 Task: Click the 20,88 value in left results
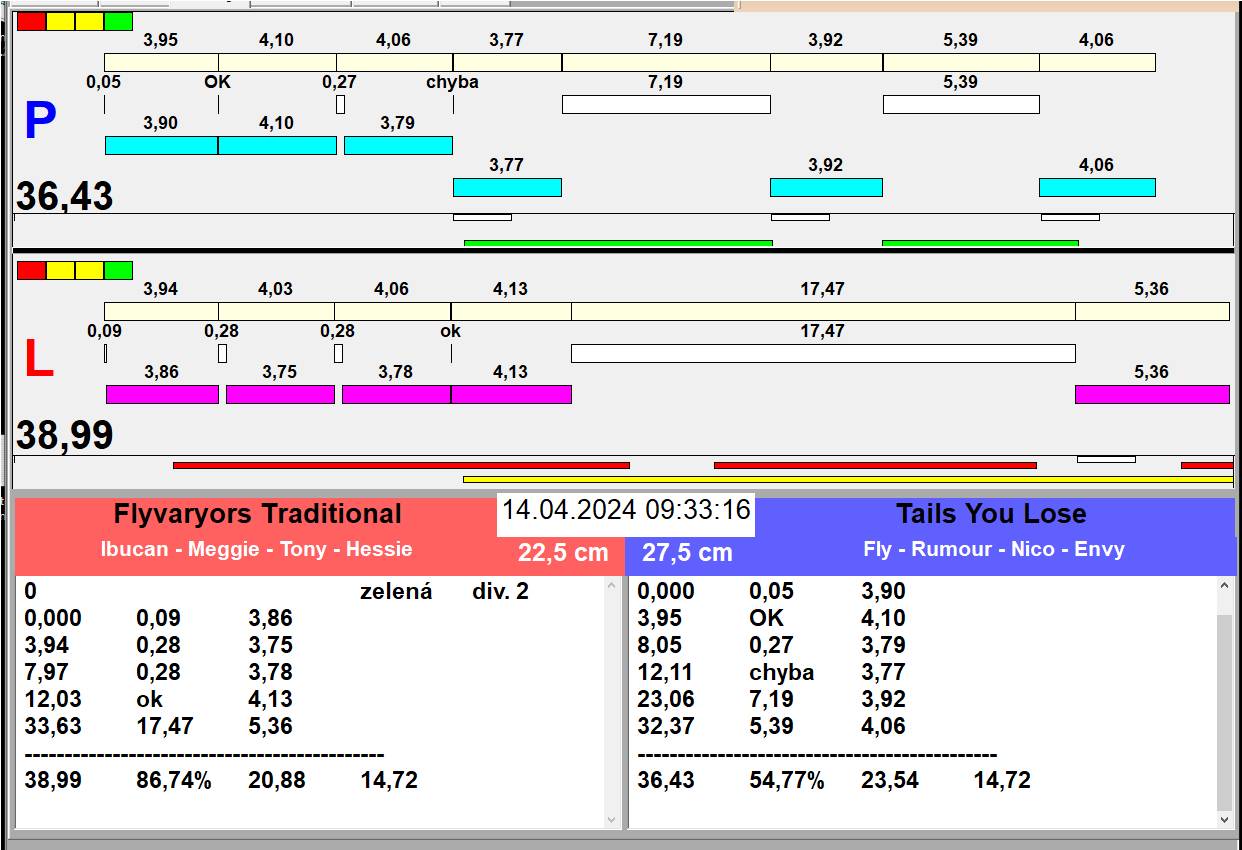click(x=277, y=780)
